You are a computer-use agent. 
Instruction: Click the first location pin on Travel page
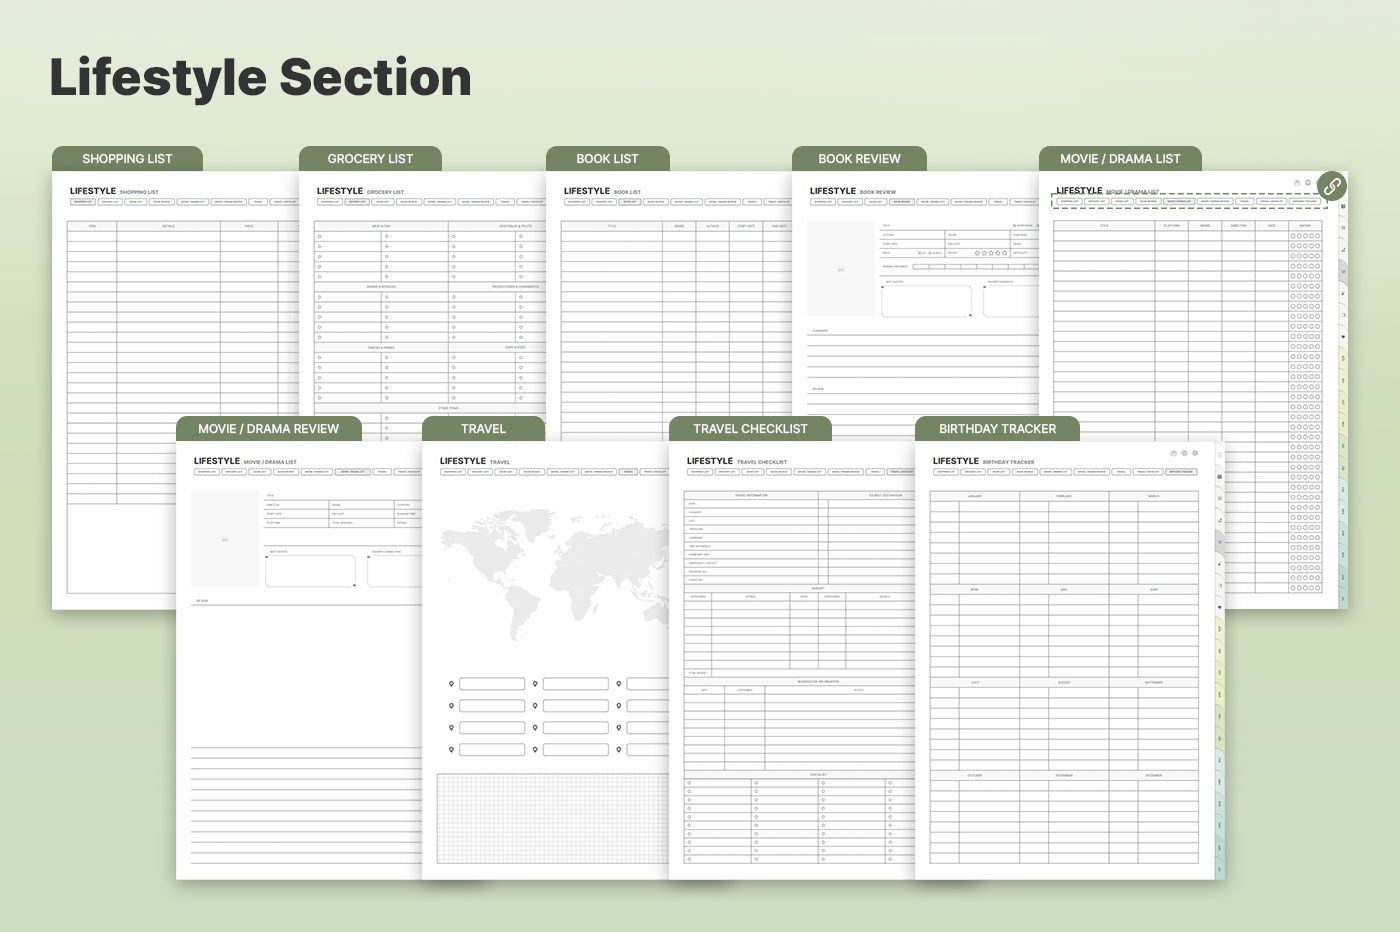452,684
